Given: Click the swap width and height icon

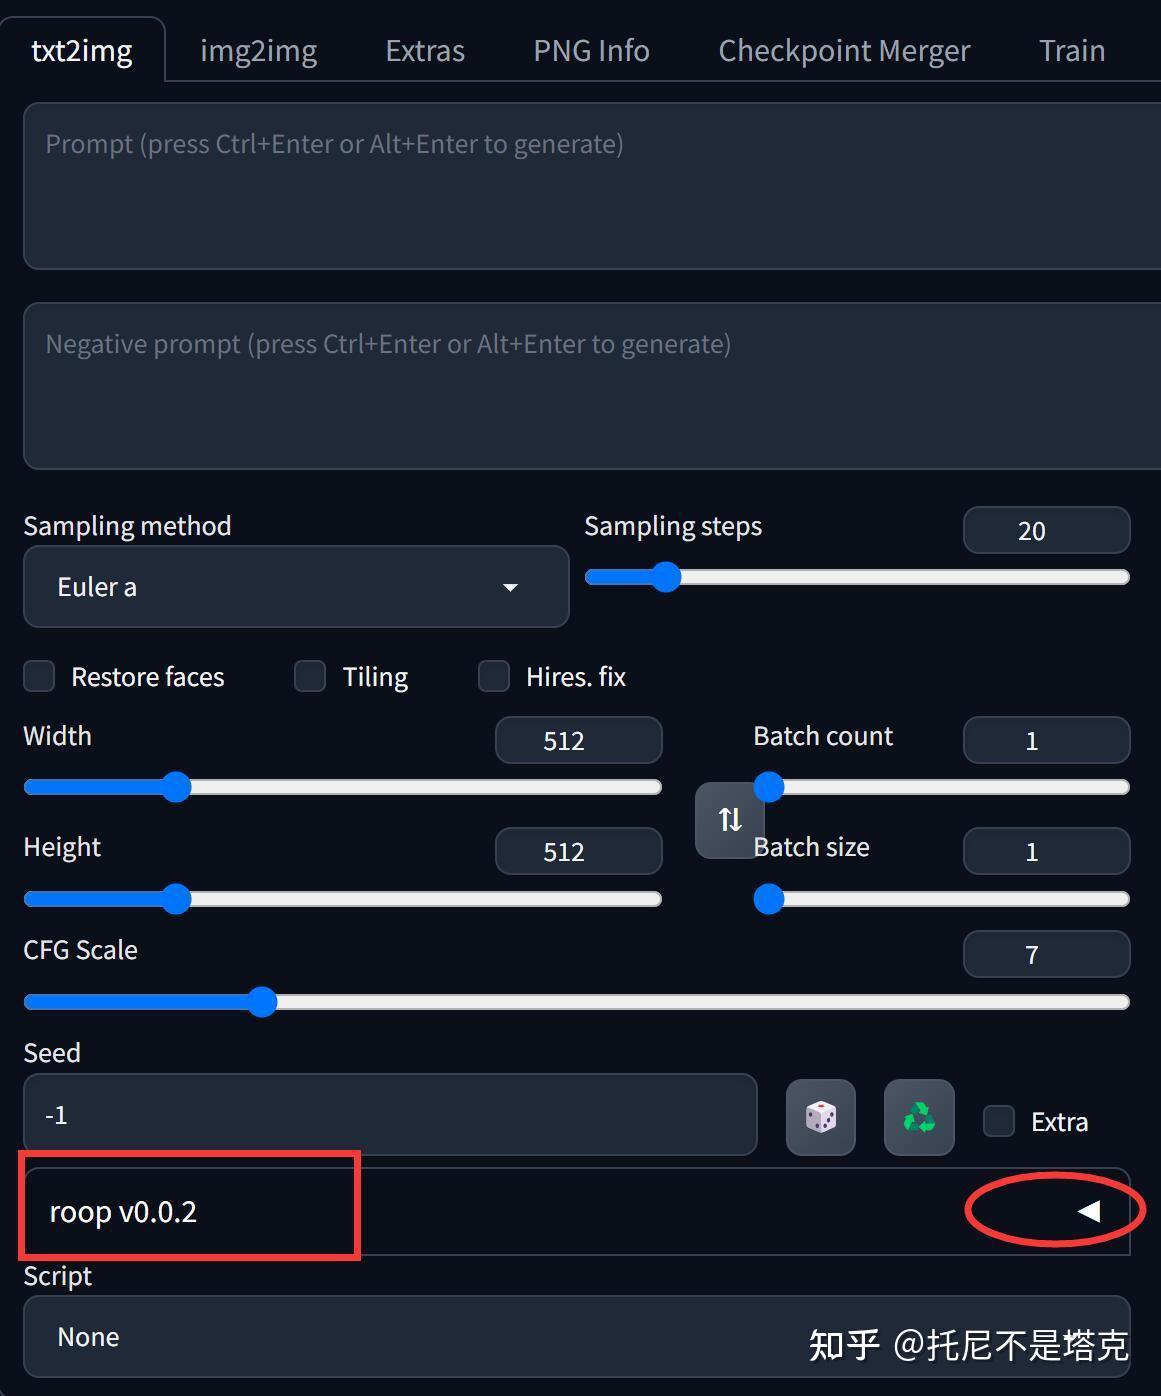Looking at the screenshot, I should 729,820.
